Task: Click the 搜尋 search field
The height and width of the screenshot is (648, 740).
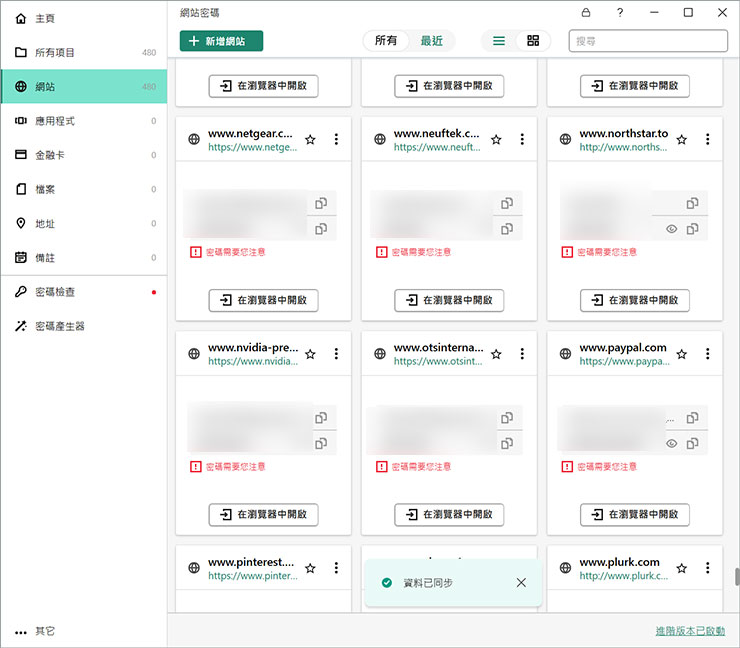Action: (x=648, y=41)
